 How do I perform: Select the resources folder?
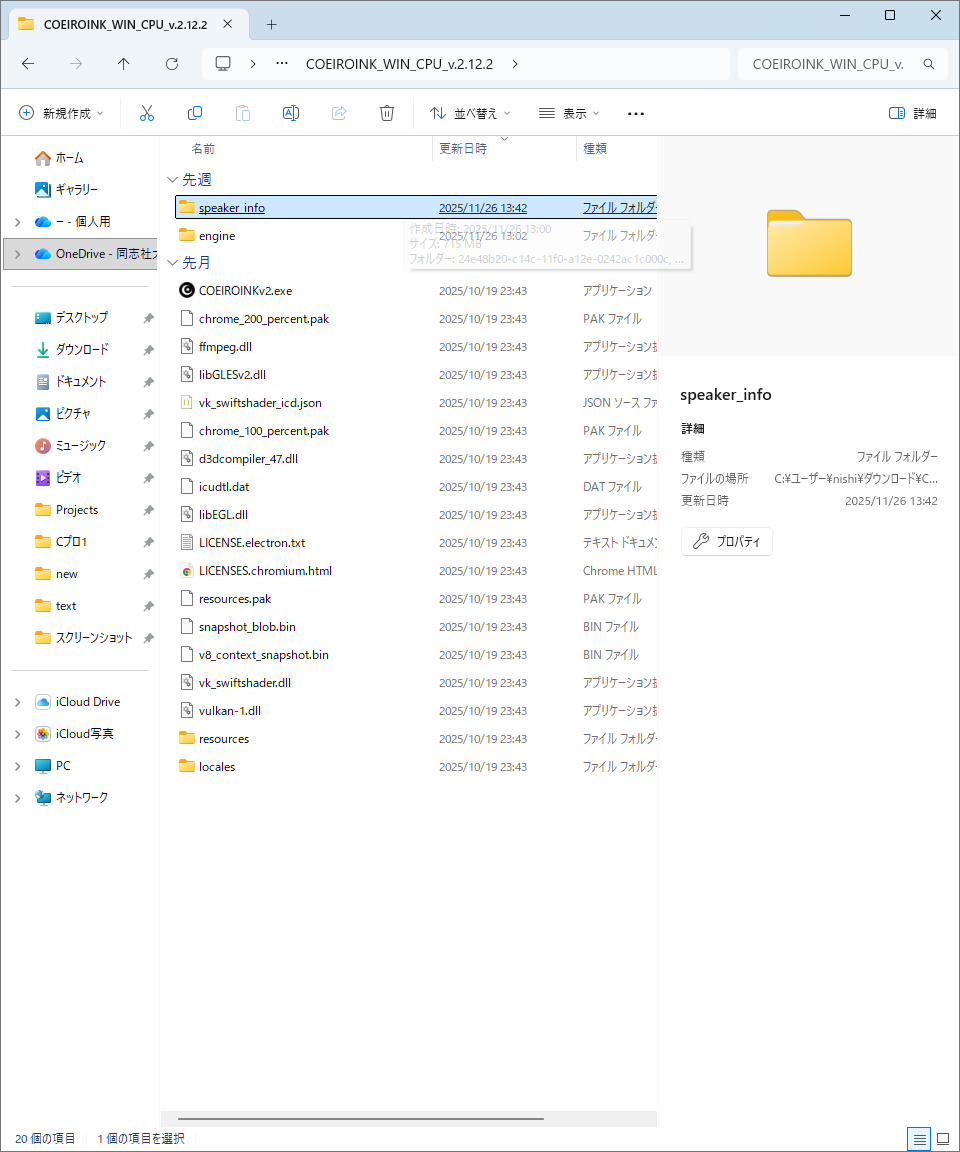pyautogui.click(x=416, y=739)
